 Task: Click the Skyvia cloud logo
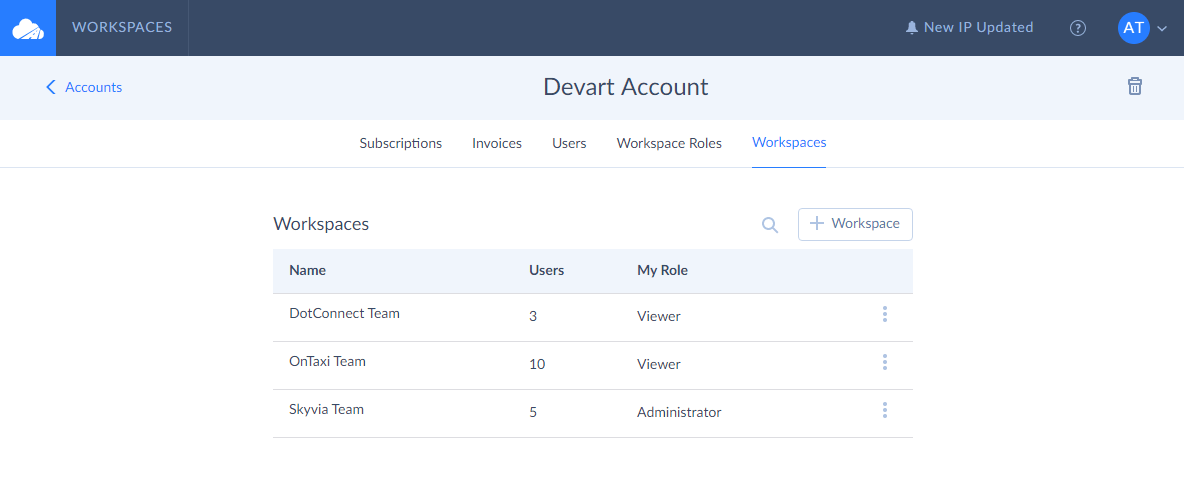[x=28, y=28]
